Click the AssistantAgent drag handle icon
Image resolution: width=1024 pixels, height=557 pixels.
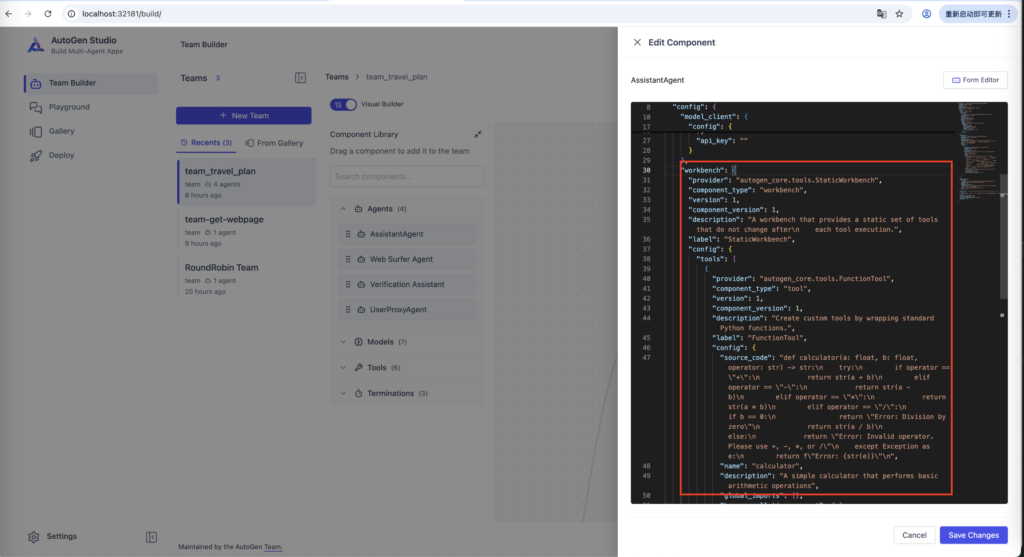[x=348, y=234]
